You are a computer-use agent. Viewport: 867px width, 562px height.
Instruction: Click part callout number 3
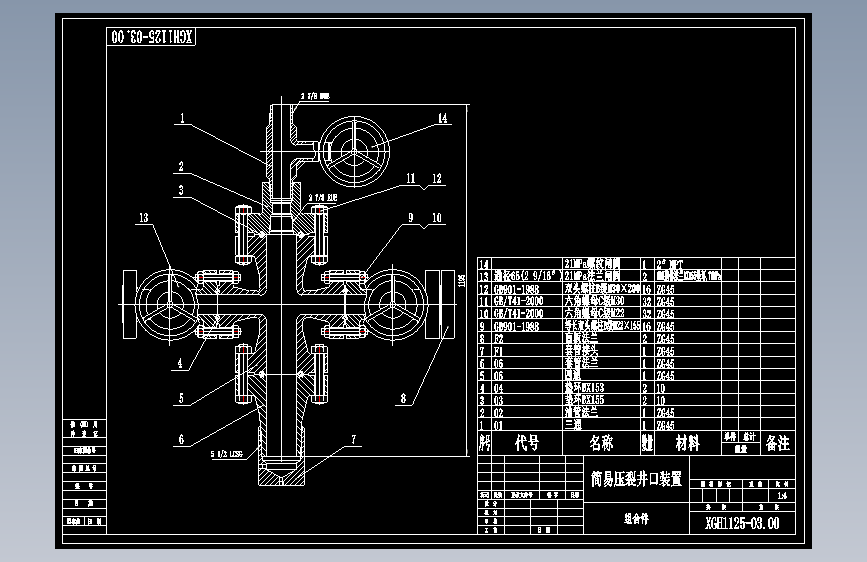pos(181,190)
